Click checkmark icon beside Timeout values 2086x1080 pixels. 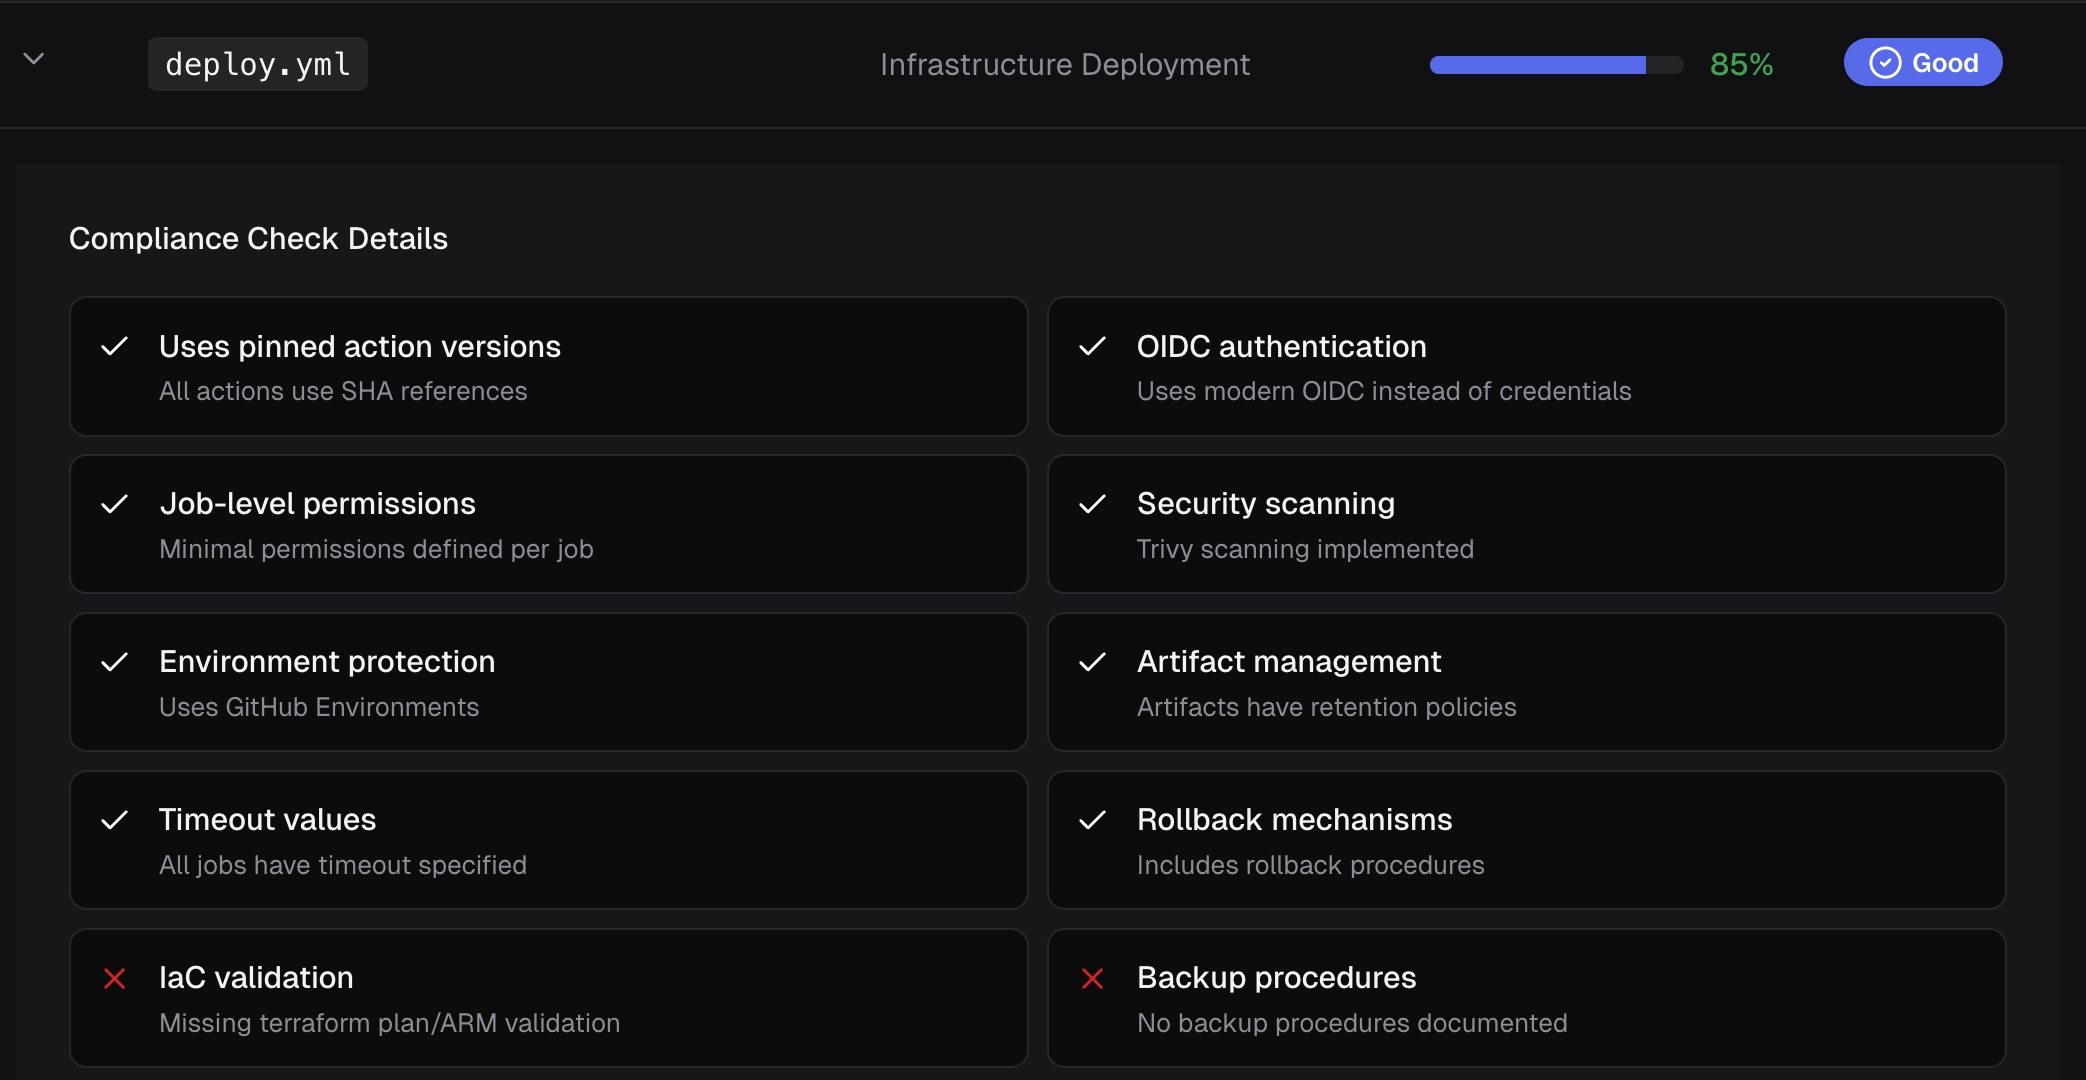(115, 820)
